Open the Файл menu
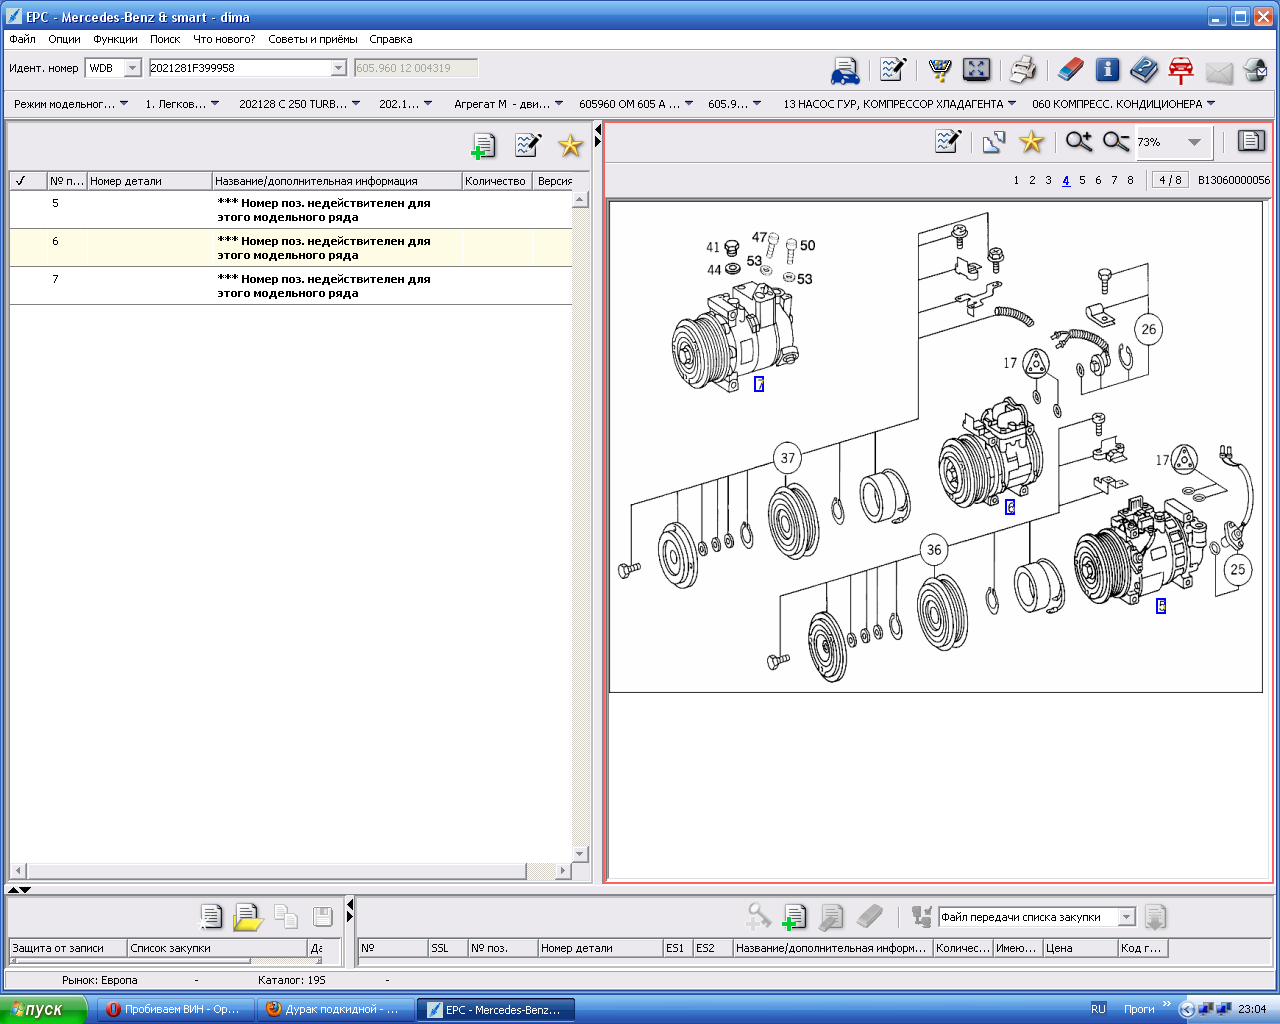The width and height of the screenshot is (1280, 1024). (x=22, y=39)
